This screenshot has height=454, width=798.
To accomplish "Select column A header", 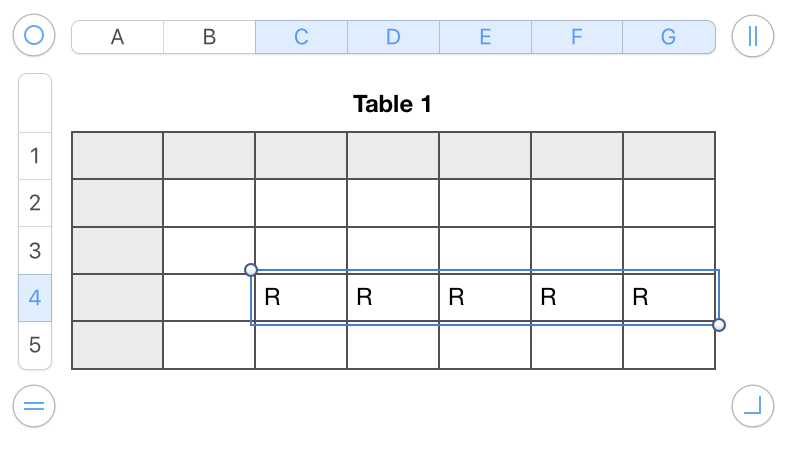I will click(x=117, y=37).
